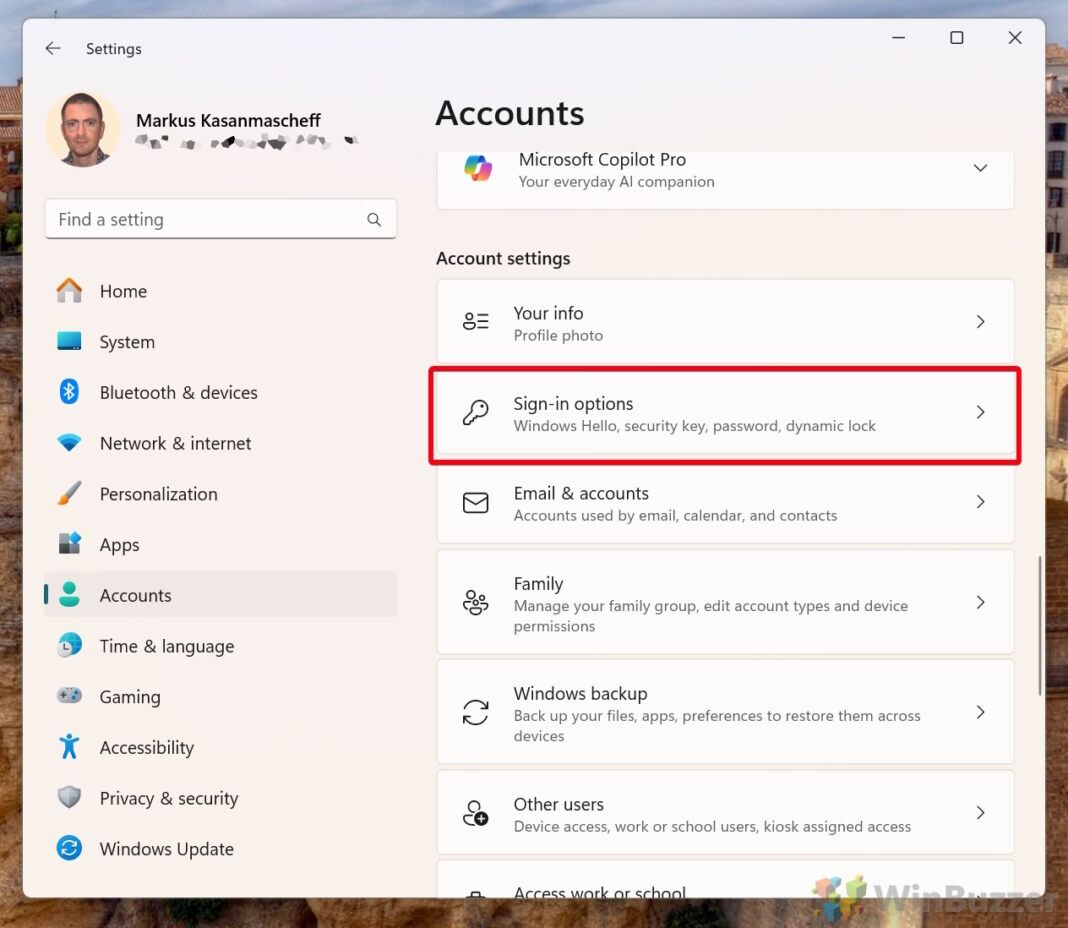
Task: Click the Family chevron arrow
Action: pos(980,602)
